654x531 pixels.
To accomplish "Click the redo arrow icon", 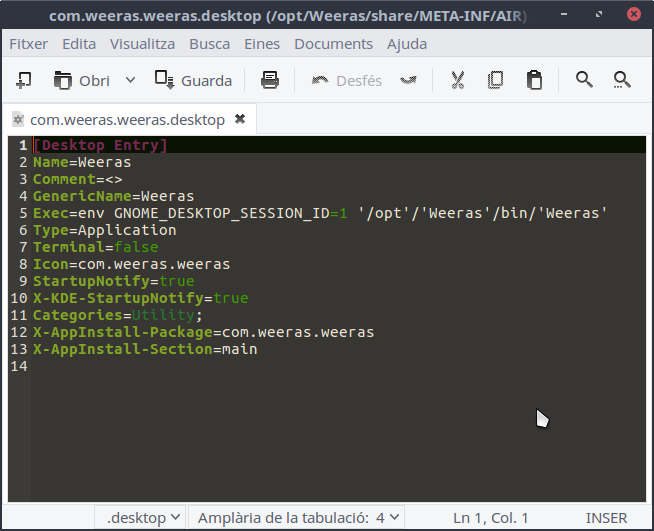I will 408,80.
